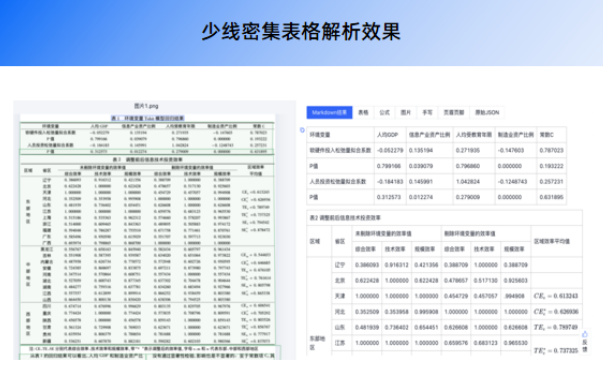The image size is (603, 389).
Task: Open the 原始JSON tab
Action: (x=487, y=113)
